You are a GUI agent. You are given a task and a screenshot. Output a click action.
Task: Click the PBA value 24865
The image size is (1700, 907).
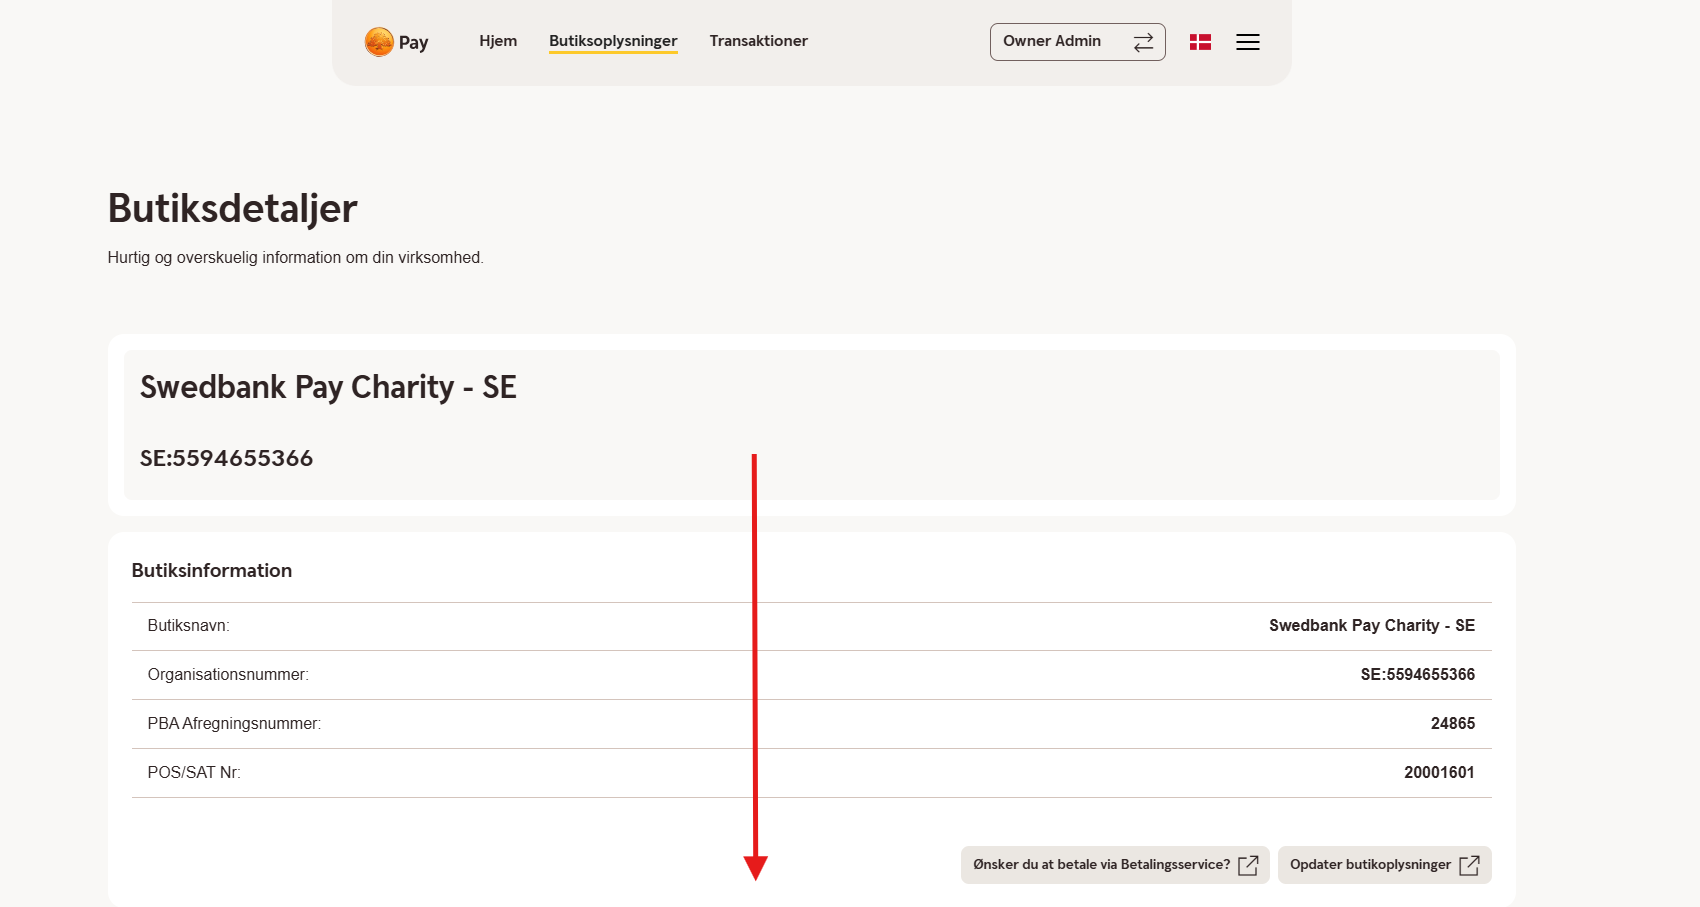tap(1453, 724)
